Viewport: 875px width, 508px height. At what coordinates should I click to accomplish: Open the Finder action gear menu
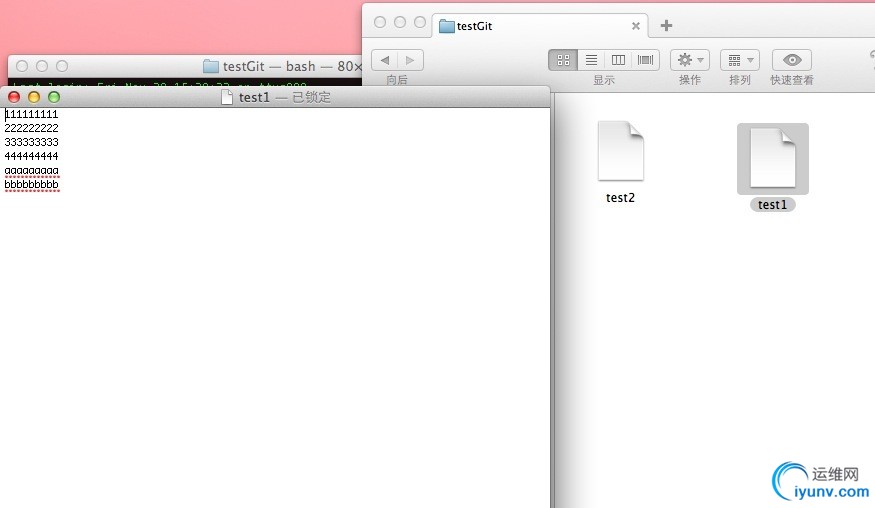coord(690,60)
